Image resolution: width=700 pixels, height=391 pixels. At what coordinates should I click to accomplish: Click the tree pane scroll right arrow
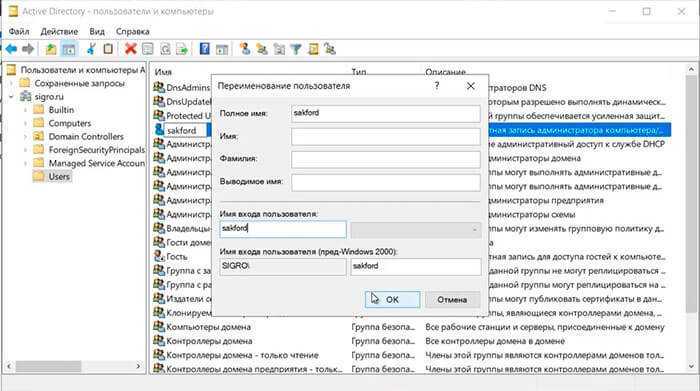138,366
